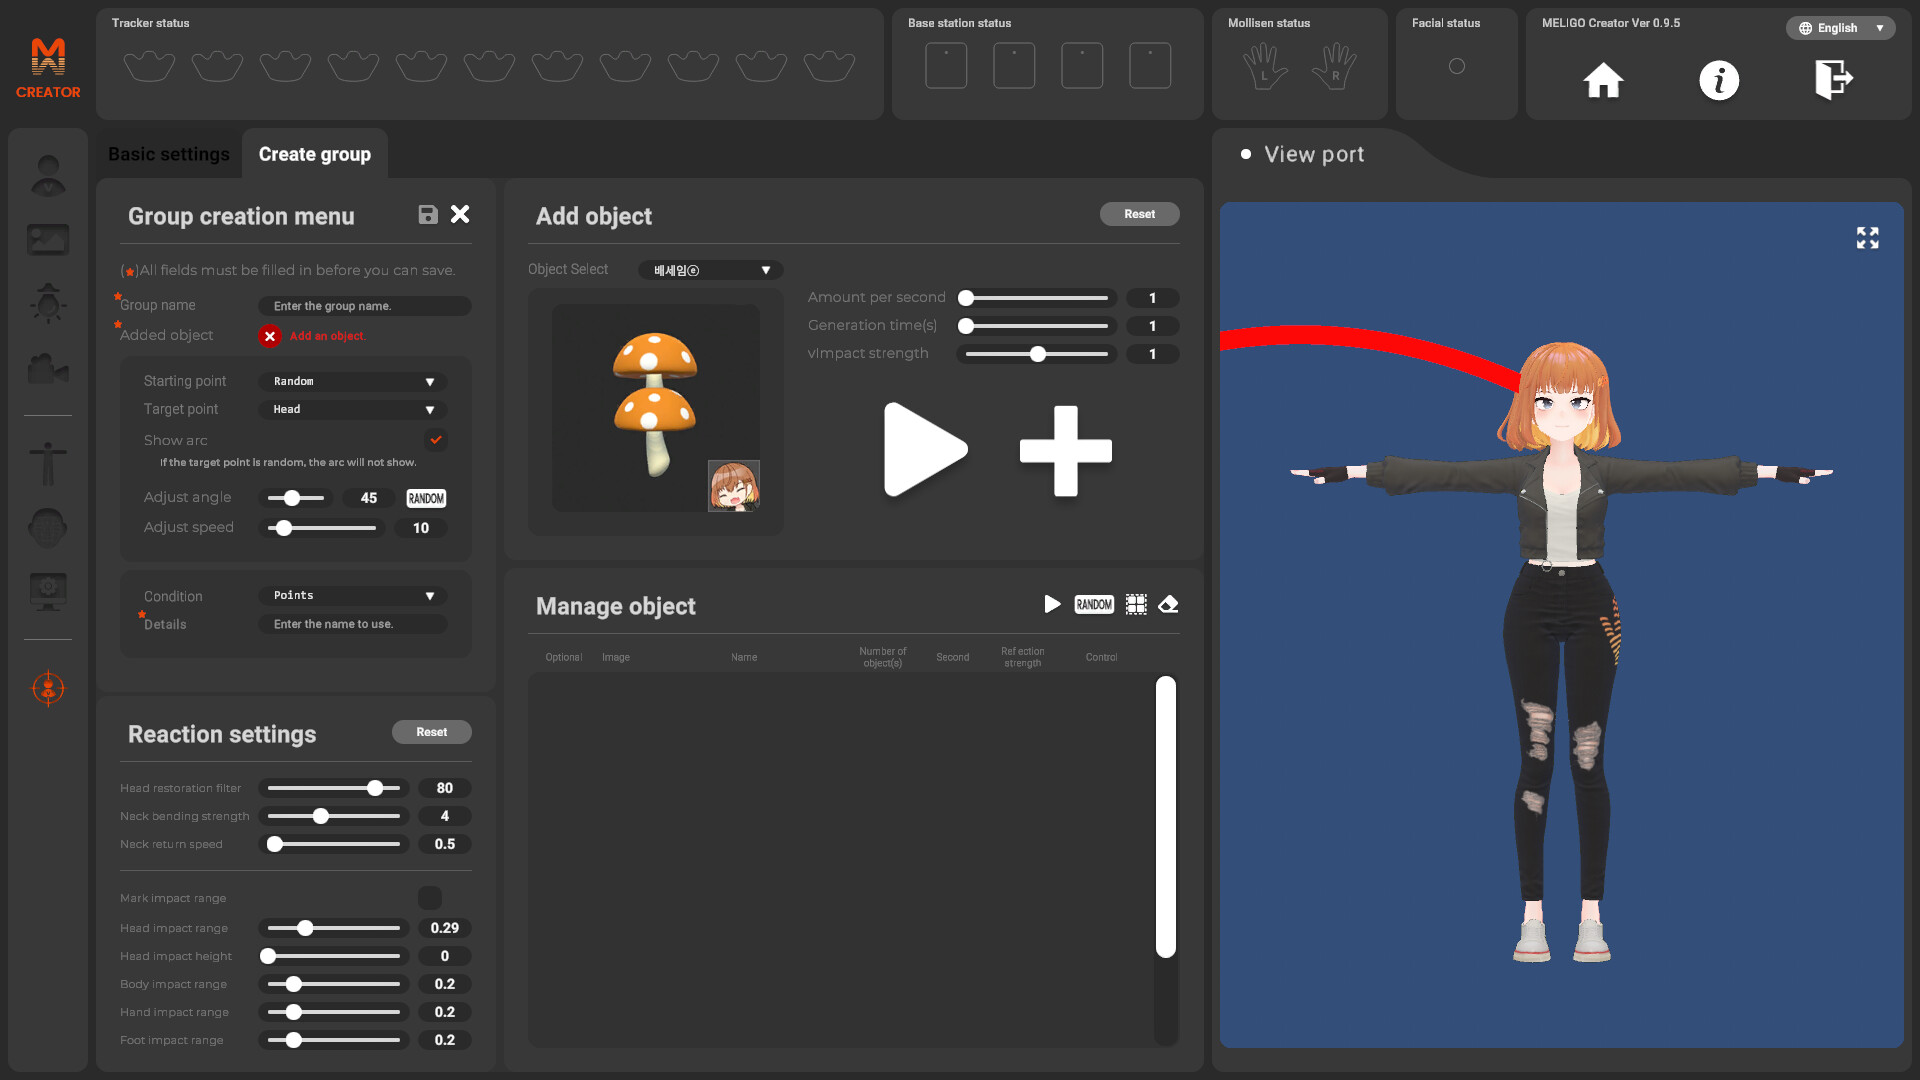Toggle the Mark impact range checkbox
Image resolution: width=1920 pixels, height=1080 pixels.
tap(430, 898)
